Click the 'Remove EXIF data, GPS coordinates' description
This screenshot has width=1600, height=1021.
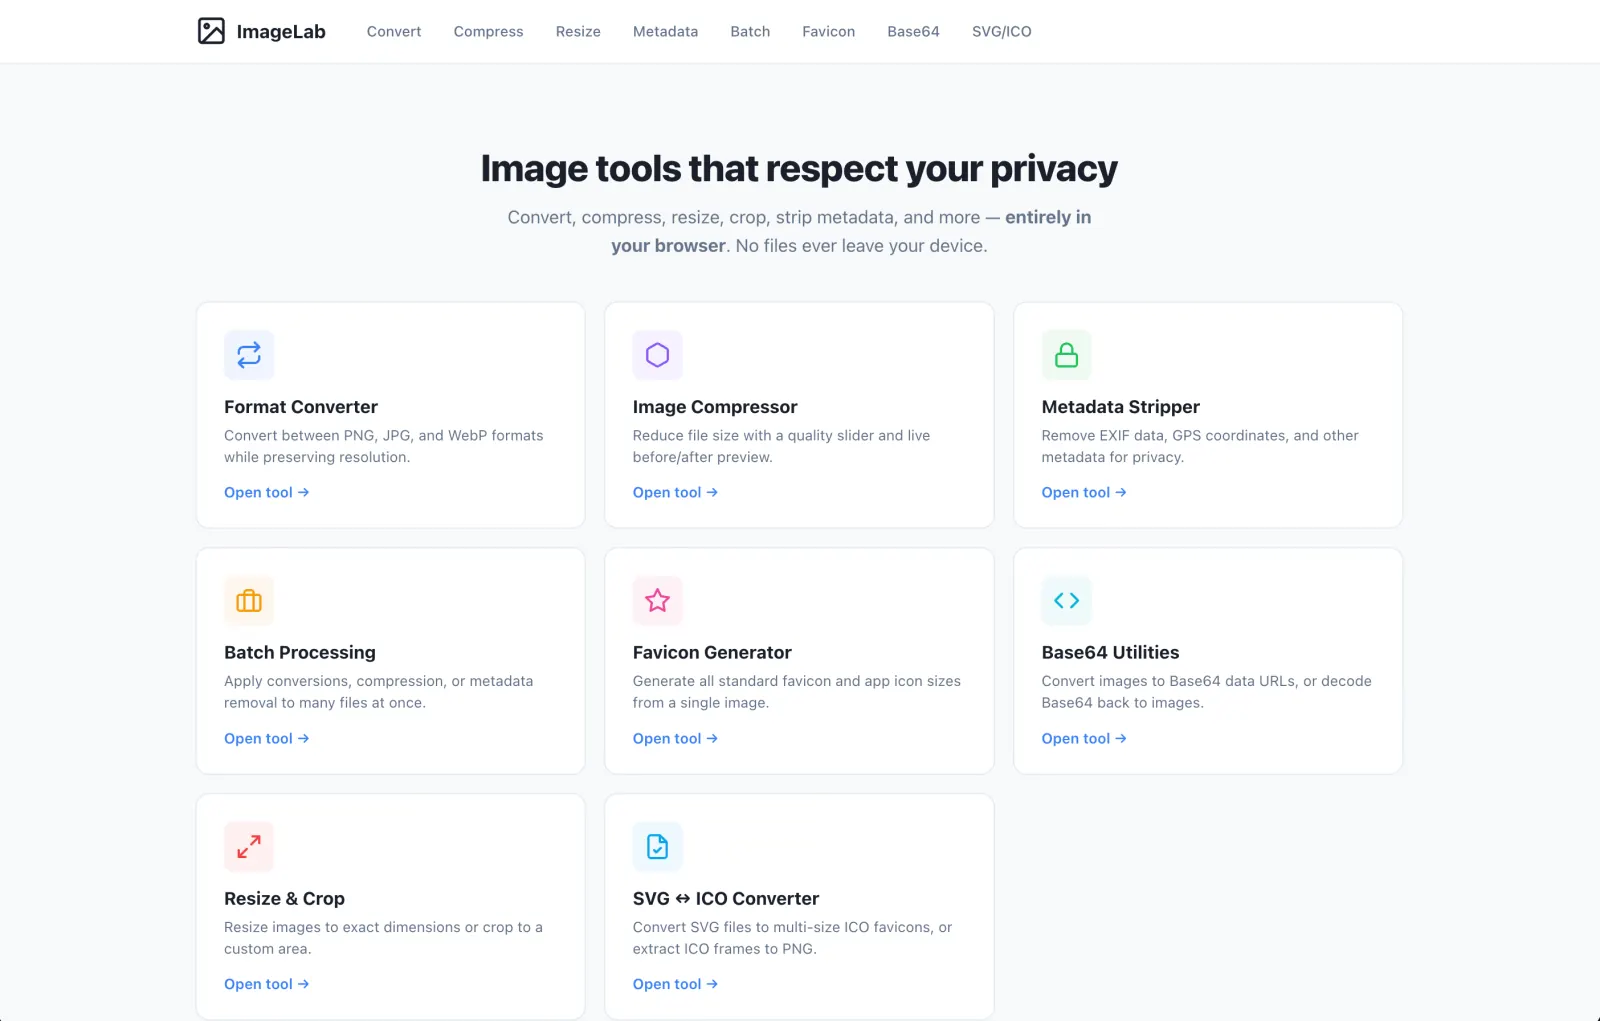(1200, 446)
